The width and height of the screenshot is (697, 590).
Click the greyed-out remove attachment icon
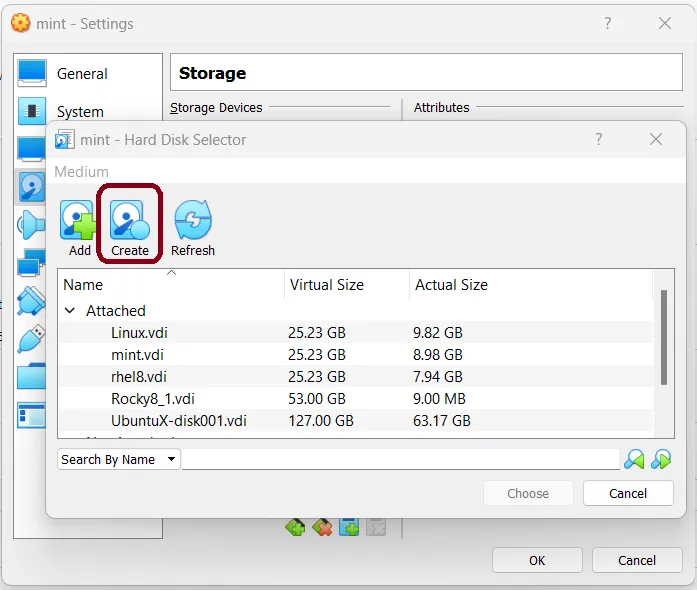click(x=376, y=528)
